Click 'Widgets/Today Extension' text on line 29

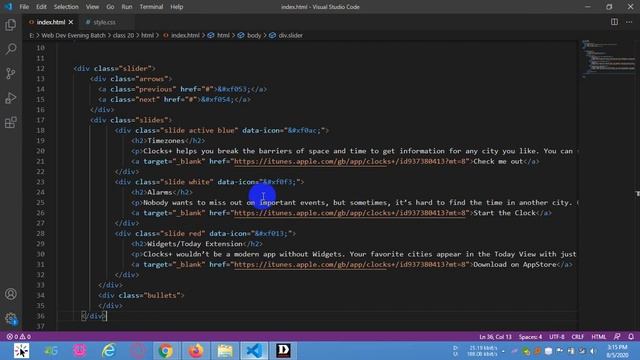tap(195, 244)
